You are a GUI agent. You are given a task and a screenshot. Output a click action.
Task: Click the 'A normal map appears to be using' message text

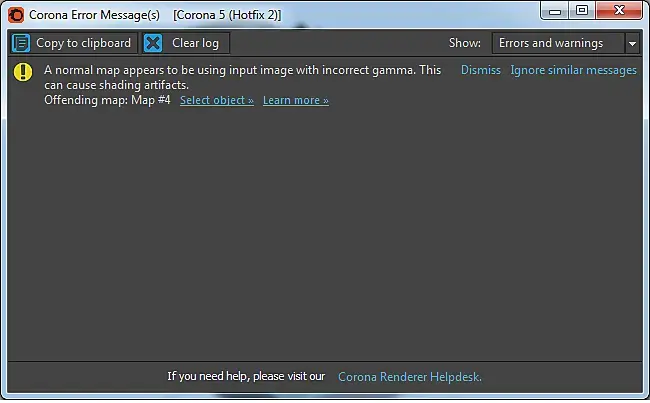pyautogui.click(x=243, y=77)
